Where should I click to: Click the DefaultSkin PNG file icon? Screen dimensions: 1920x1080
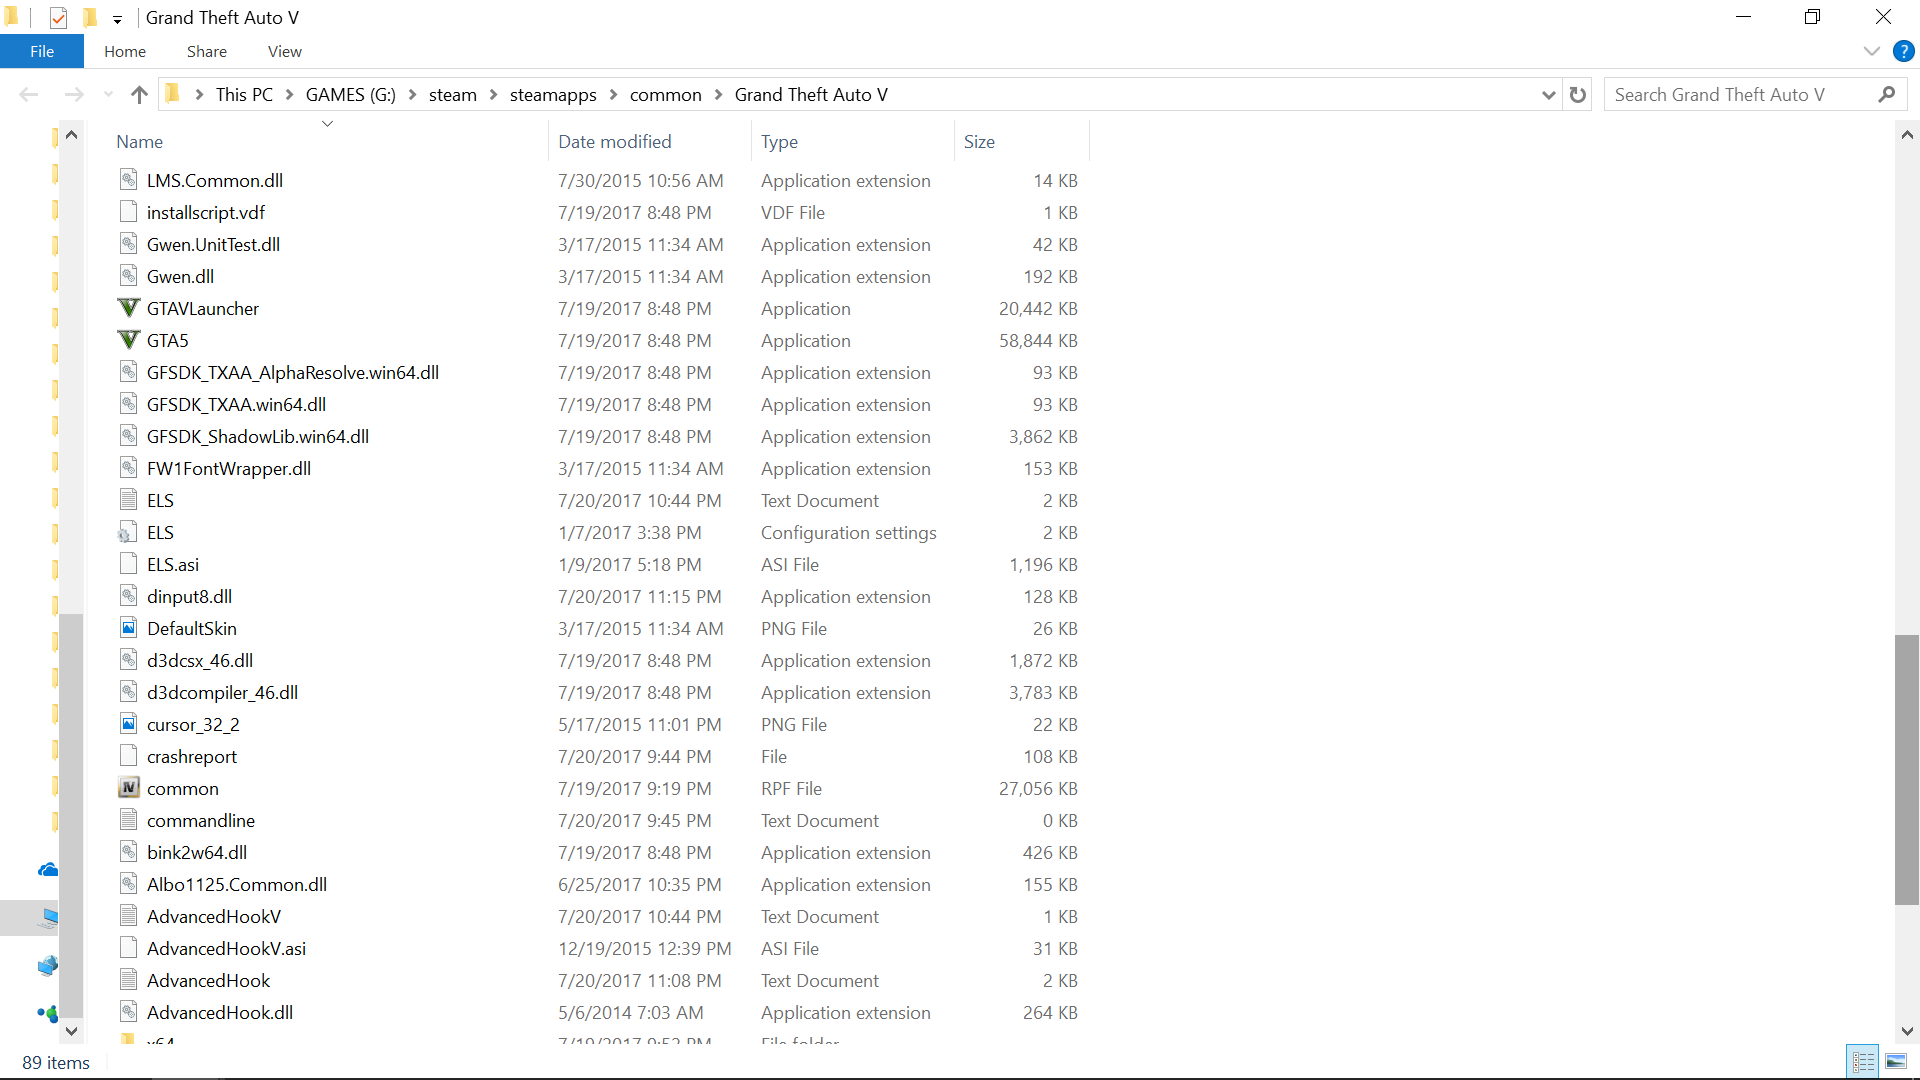pos(128,628)
